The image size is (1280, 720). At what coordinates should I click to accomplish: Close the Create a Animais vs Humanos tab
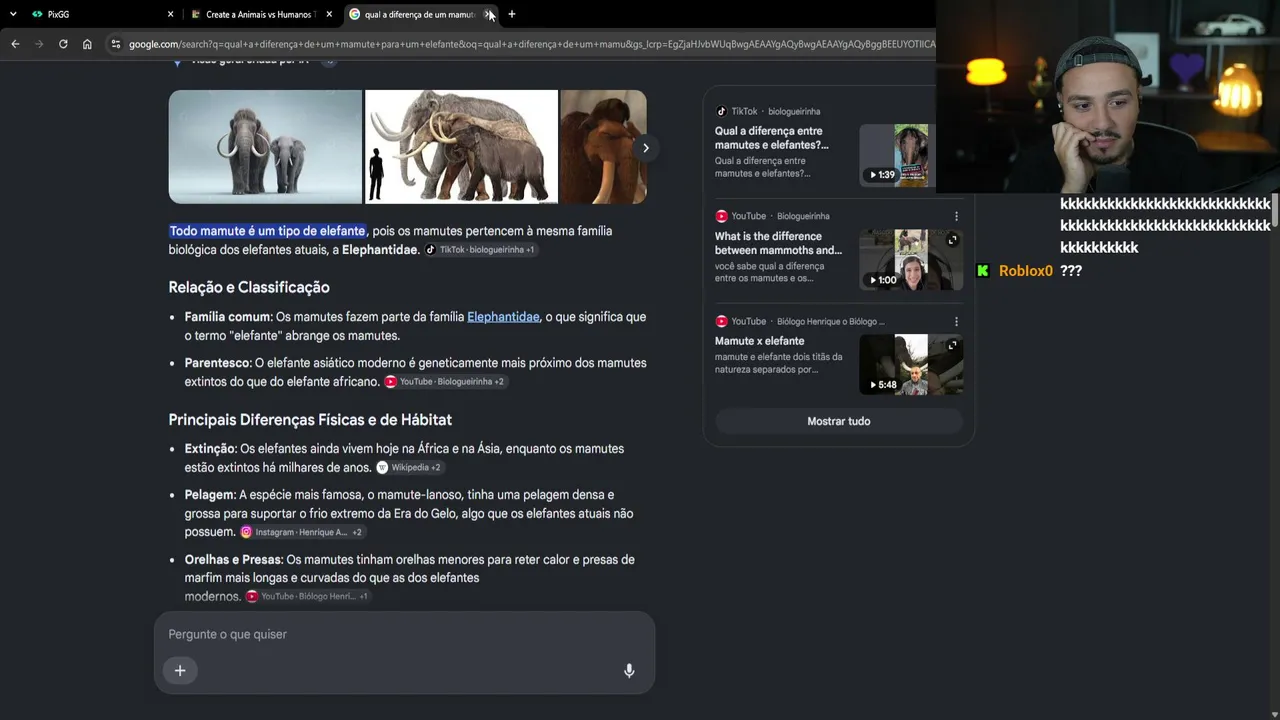(x=329, y=14)
